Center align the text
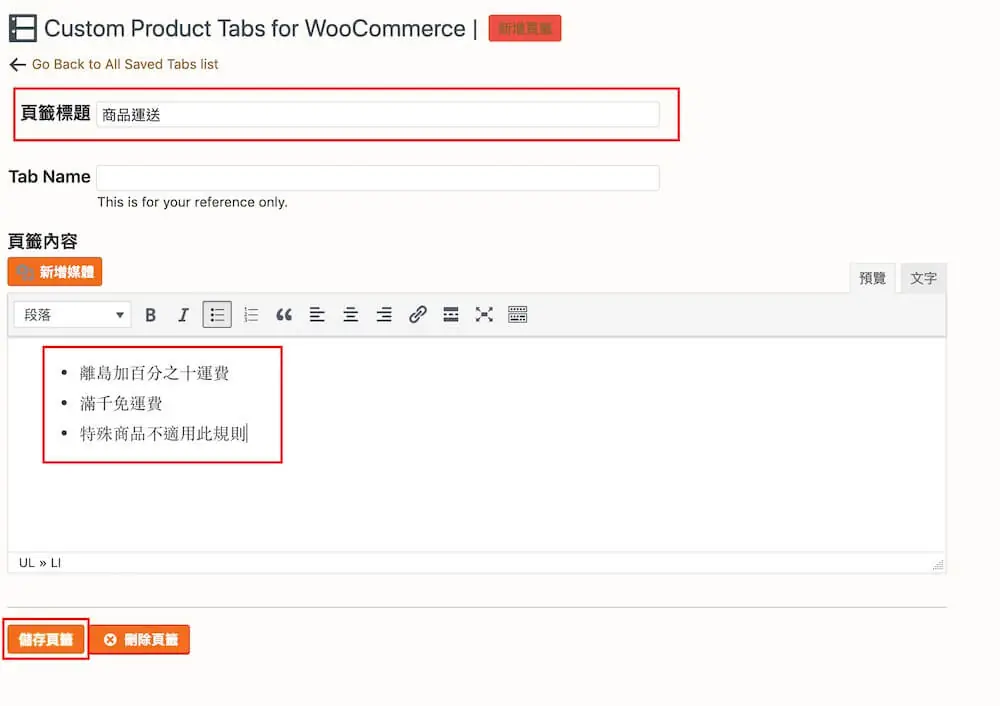 coord(351,315)
